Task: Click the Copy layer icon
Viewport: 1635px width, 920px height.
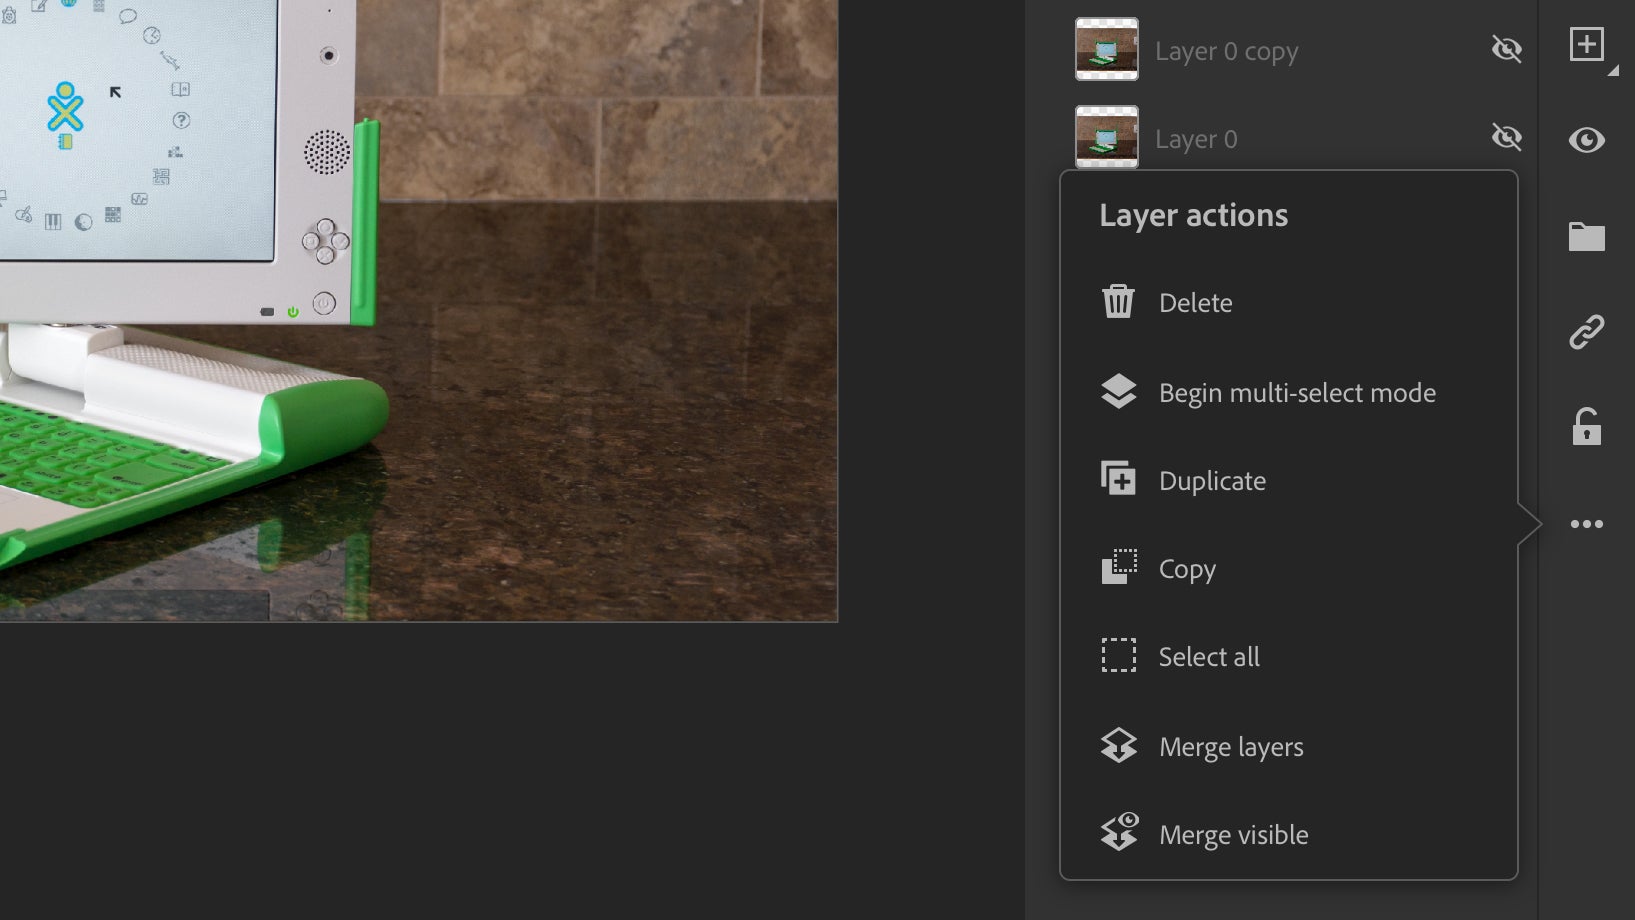Action: click(x=1119, y=568)
